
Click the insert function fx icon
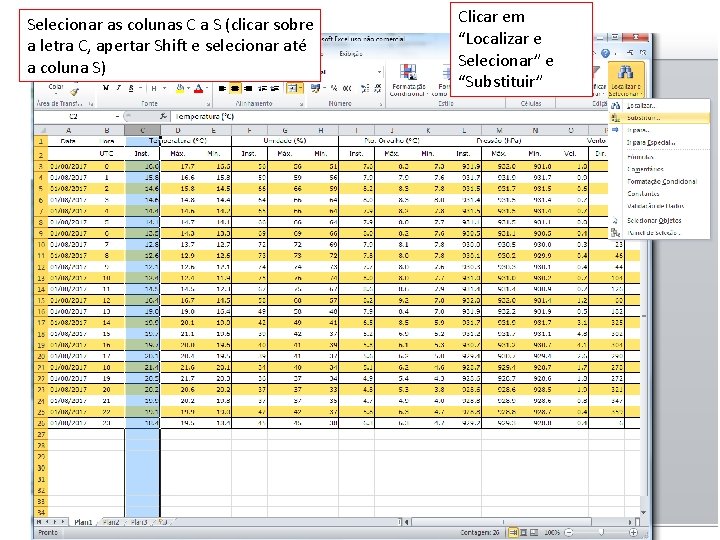point(163,117)
